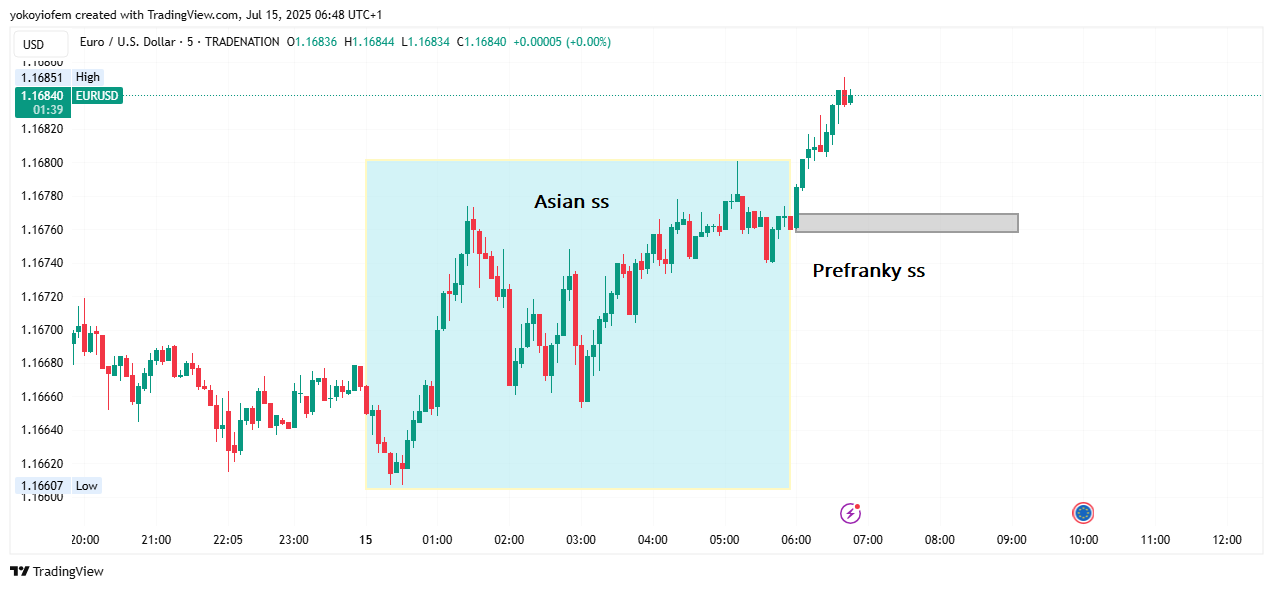Click the 'Prefranky ss' text annotation
Screen dimensions: 1273x589
click(x=868, y=270)
